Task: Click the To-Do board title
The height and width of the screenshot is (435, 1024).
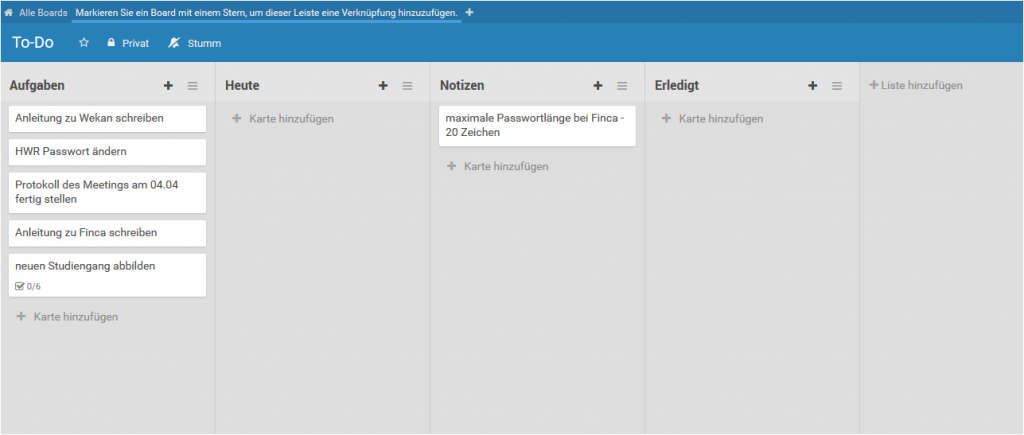Action: point(33,43)
